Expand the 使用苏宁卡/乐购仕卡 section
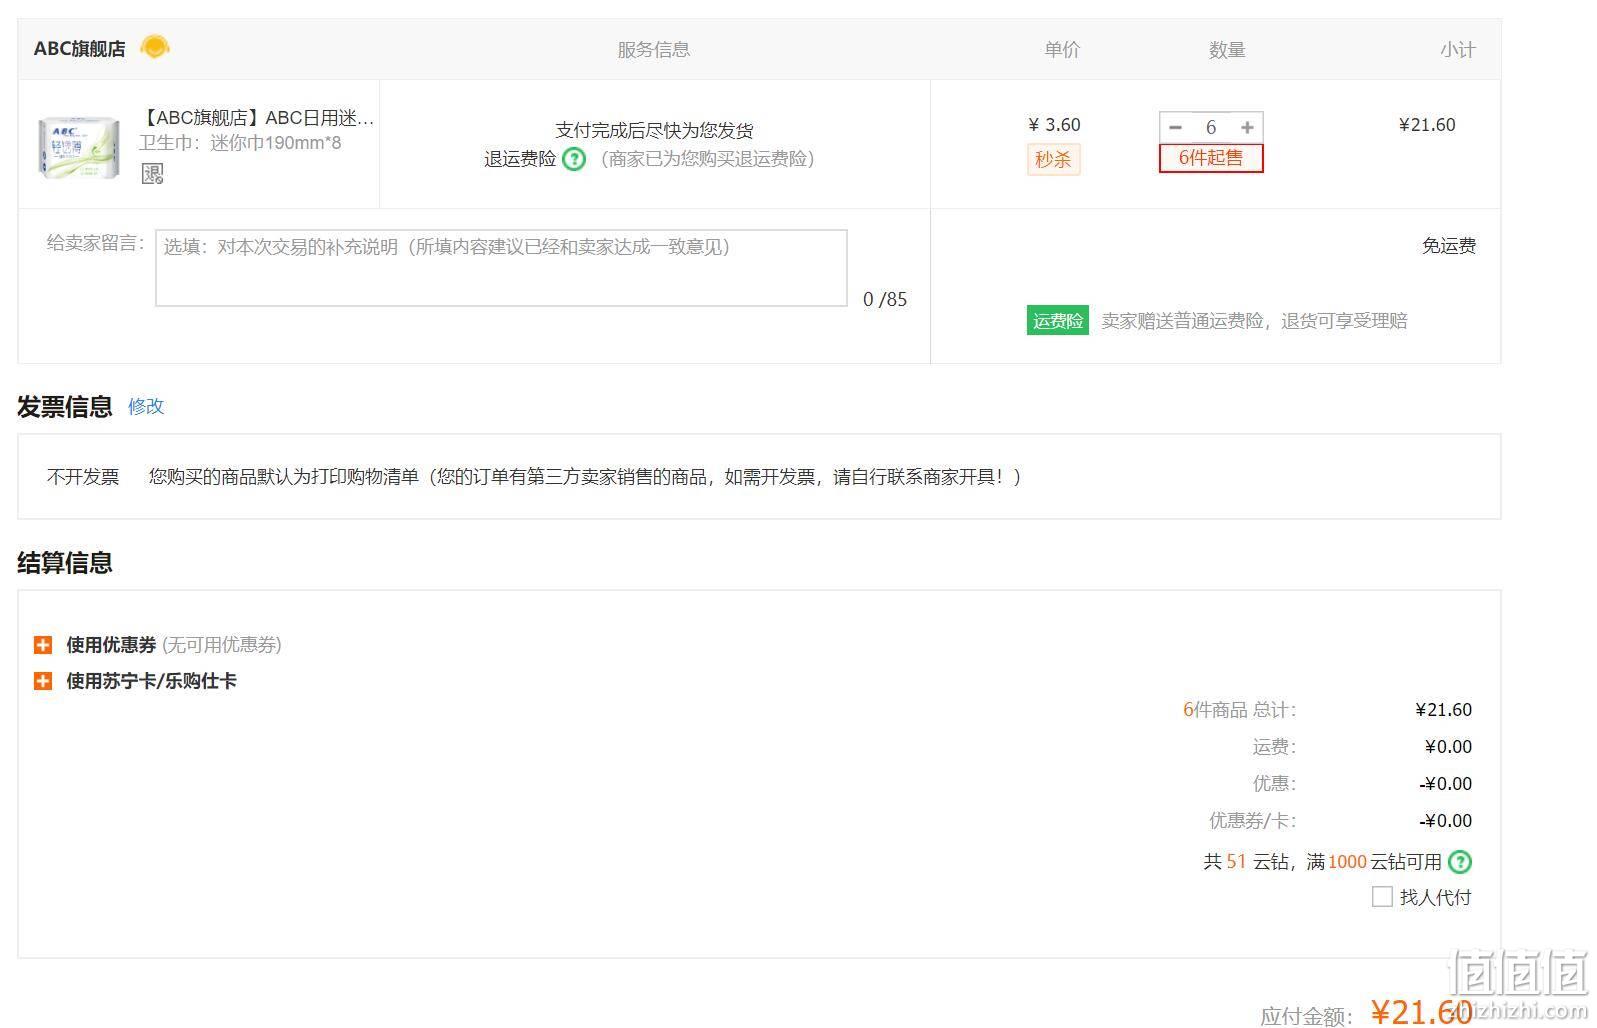The image size is (1597, 1028). coord(43,681)
